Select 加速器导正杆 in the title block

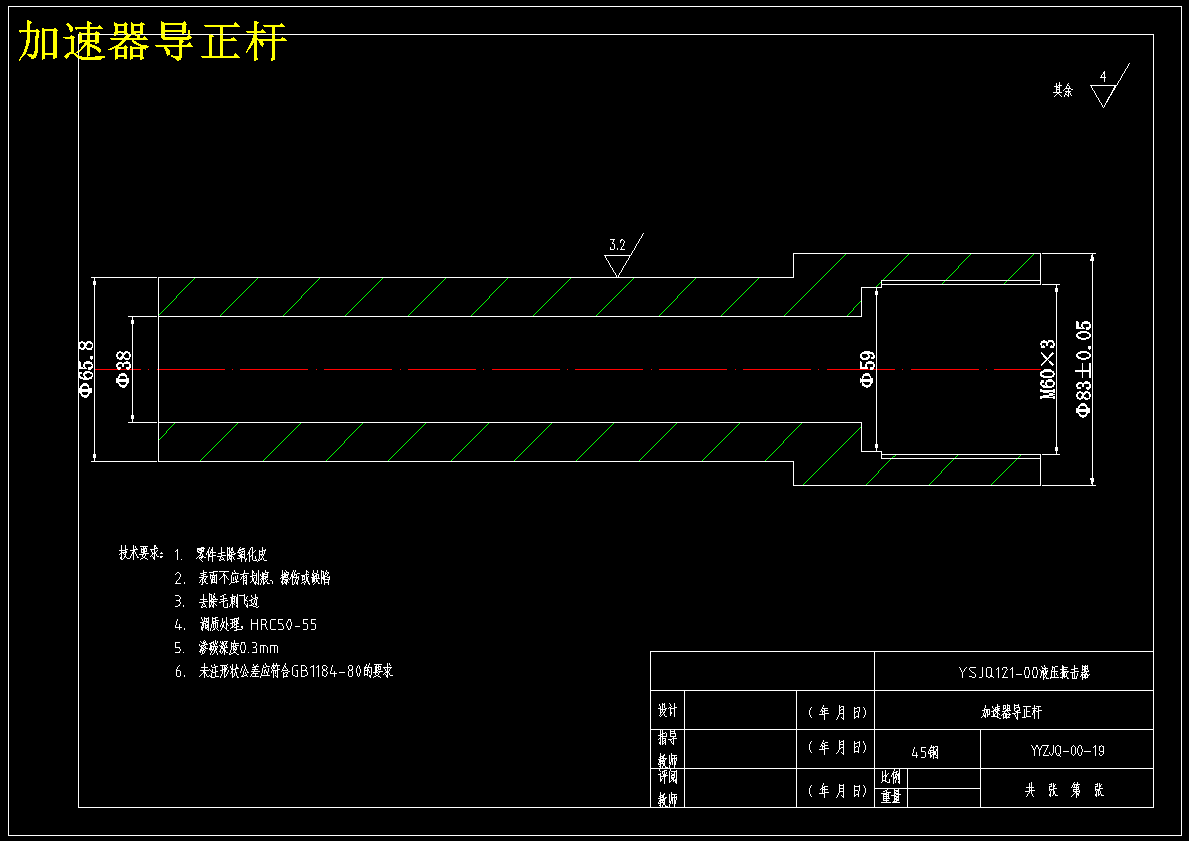point(1012,712)
